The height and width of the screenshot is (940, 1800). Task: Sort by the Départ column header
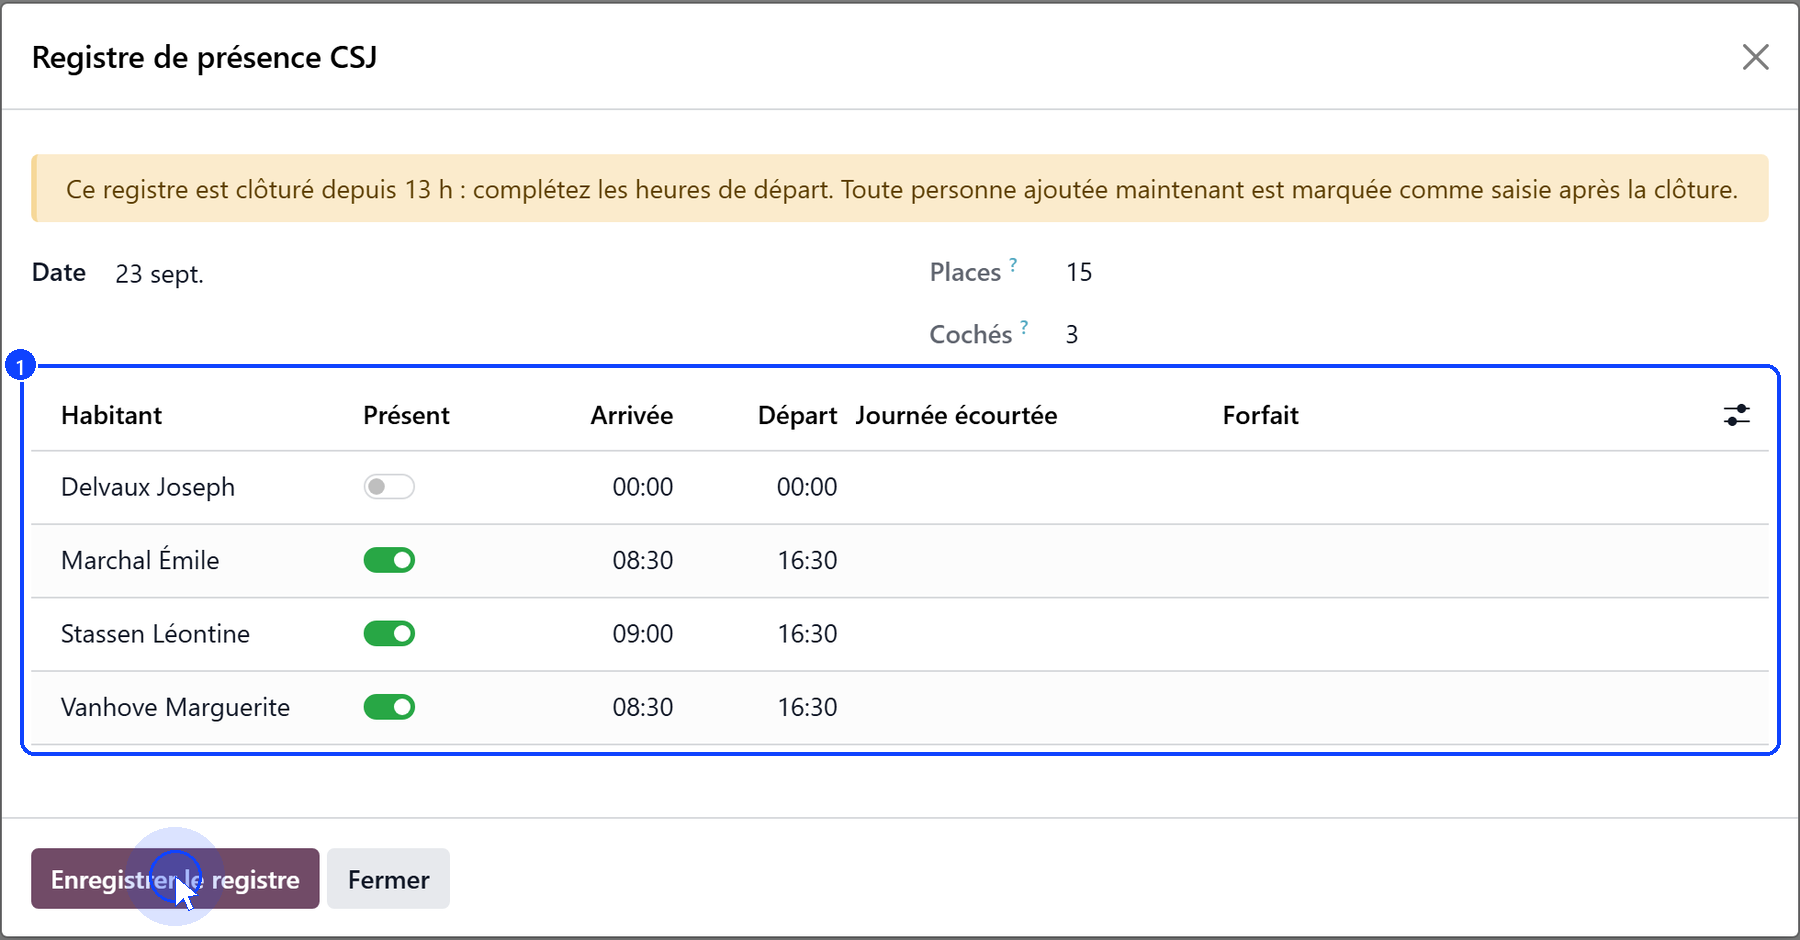[x=797, y=415]
